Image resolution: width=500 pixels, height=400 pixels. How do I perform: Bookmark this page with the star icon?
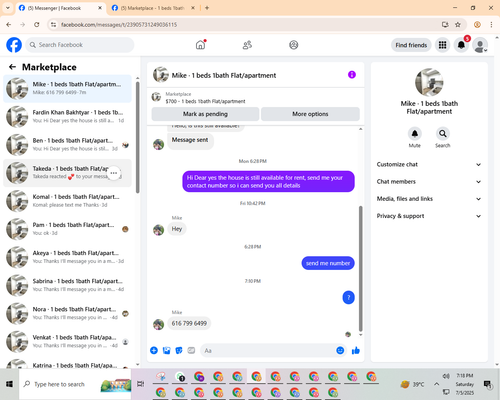pos(458,24)
